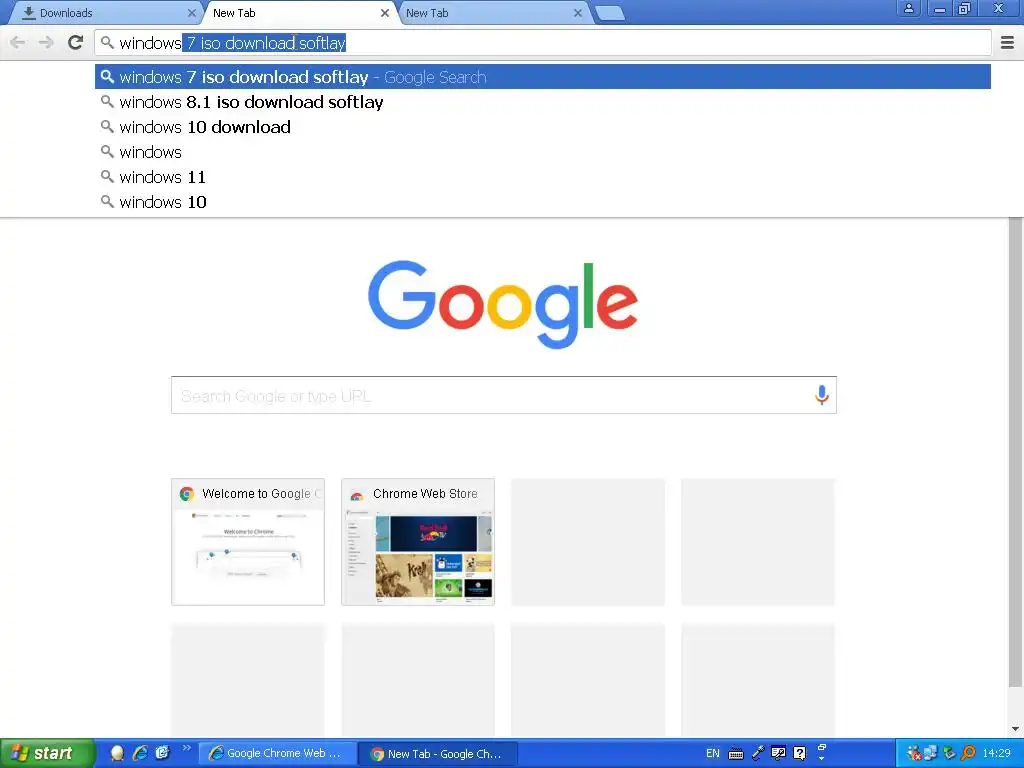
Task: Click the network computers tray icon
Action: coord(930,754)
